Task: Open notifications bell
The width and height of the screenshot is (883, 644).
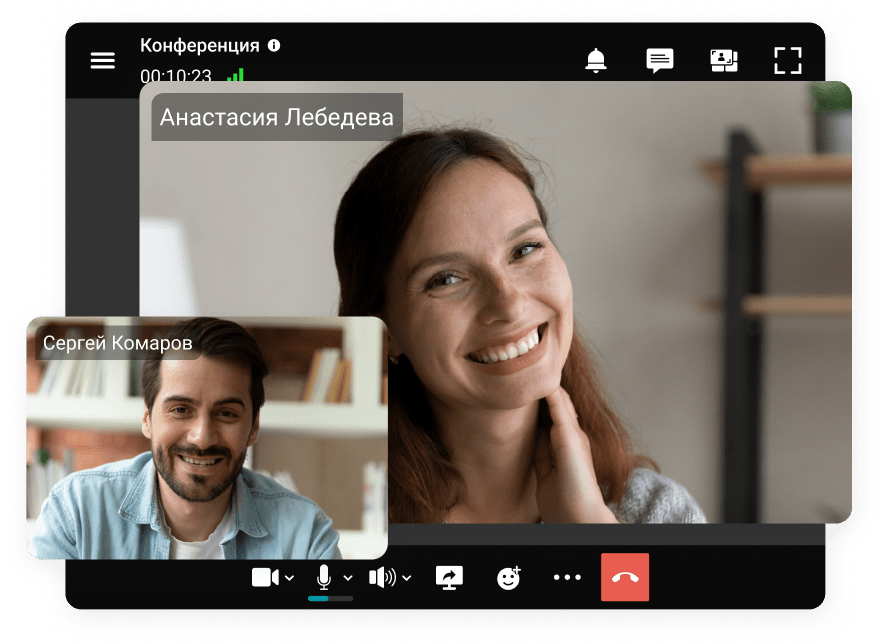Action: coord(596,60)
